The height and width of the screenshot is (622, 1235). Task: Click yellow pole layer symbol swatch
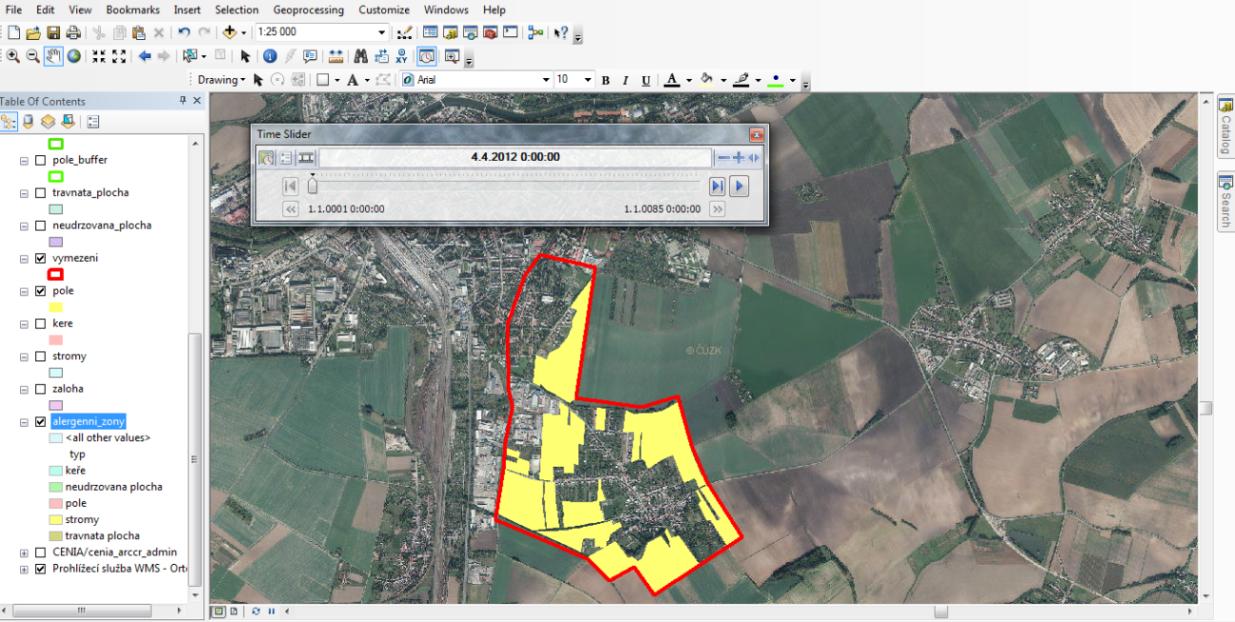coord(56,306)
